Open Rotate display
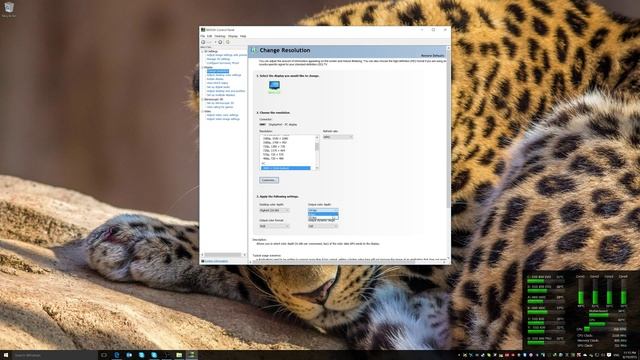640x360 pixels. [215, 79]
